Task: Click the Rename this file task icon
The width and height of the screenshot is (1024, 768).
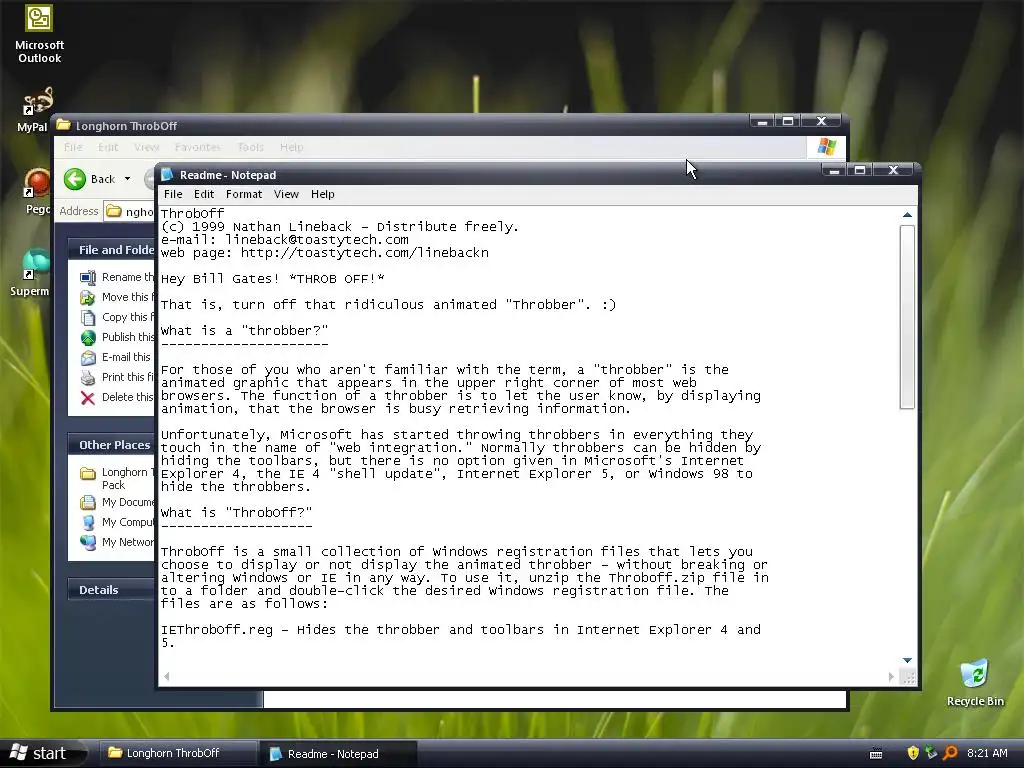Action: 88,278
